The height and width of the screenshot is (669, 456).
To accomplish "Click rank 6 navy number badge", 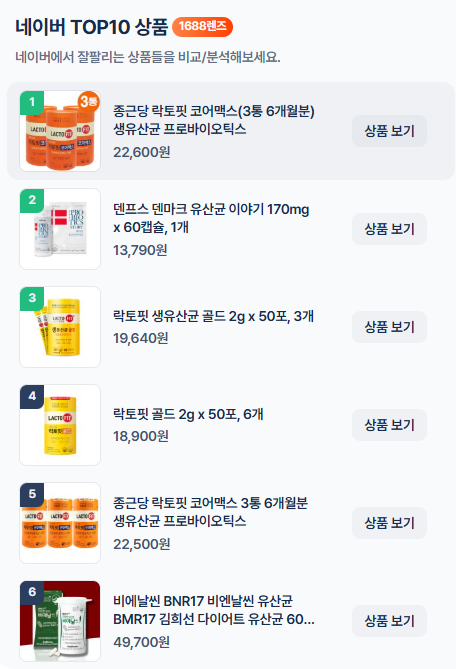I will coord(32,592).
